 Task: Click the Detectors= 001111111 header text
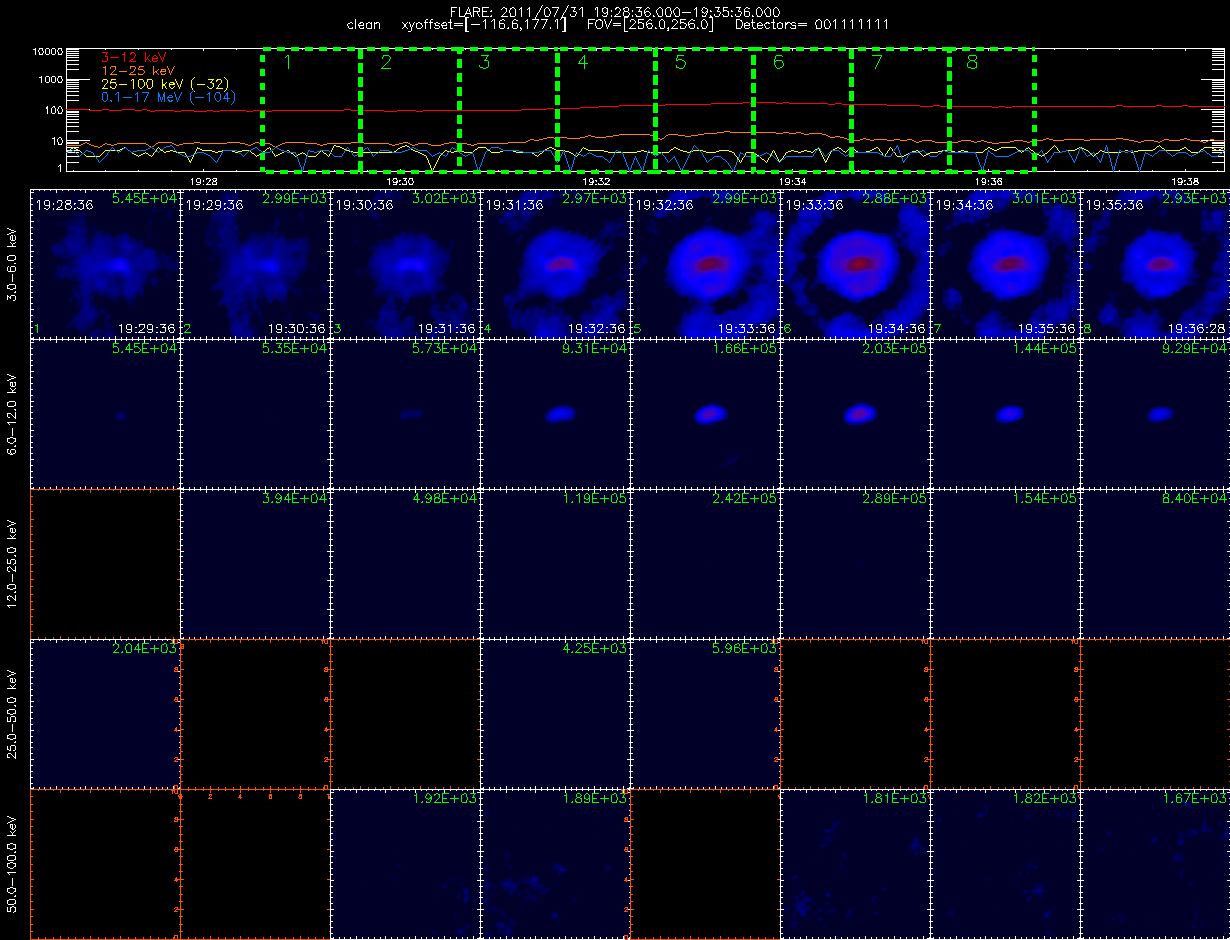pyautogui.click(x=812, y=24)
